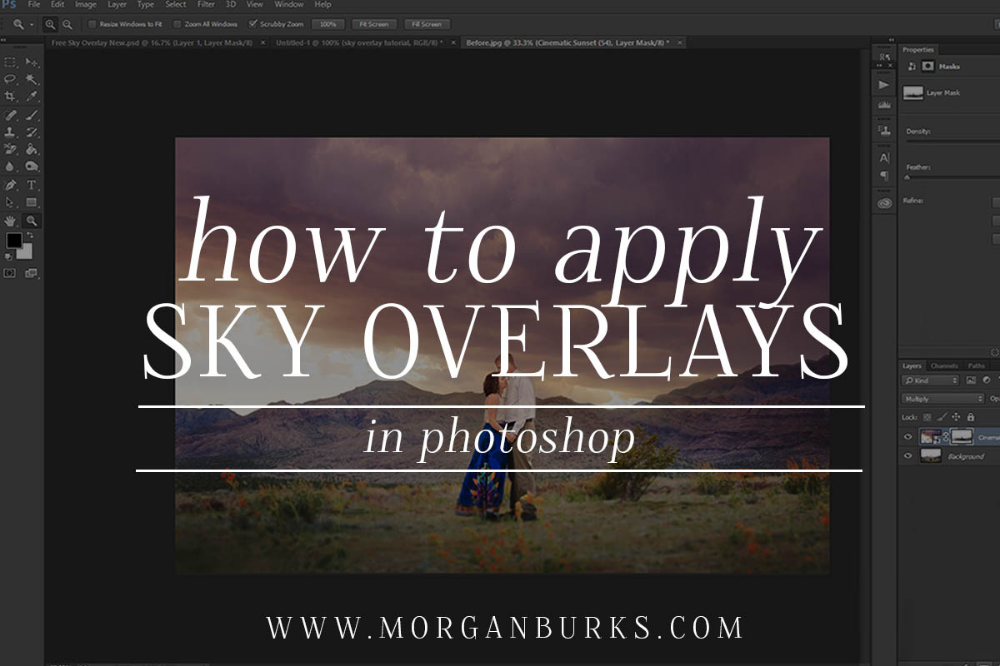Screen dimensions: 1000x666
Task: Select the Magic Wand tool
Action: (31, 79)
